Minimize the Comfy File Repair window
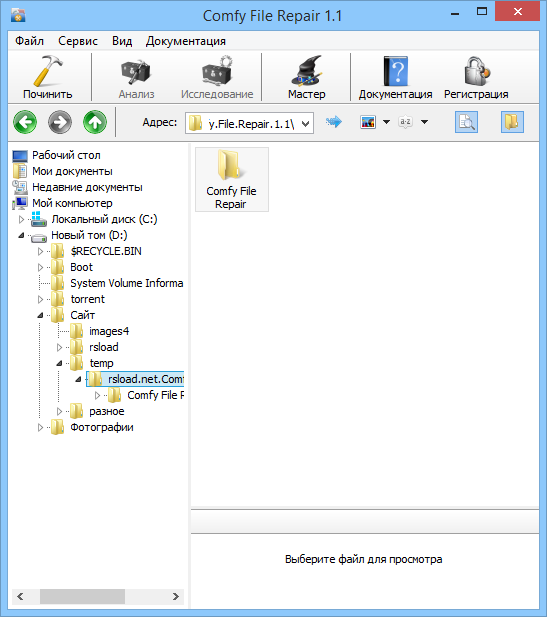The height and width of the screenshot is (617, 547). tap(455, 13)
